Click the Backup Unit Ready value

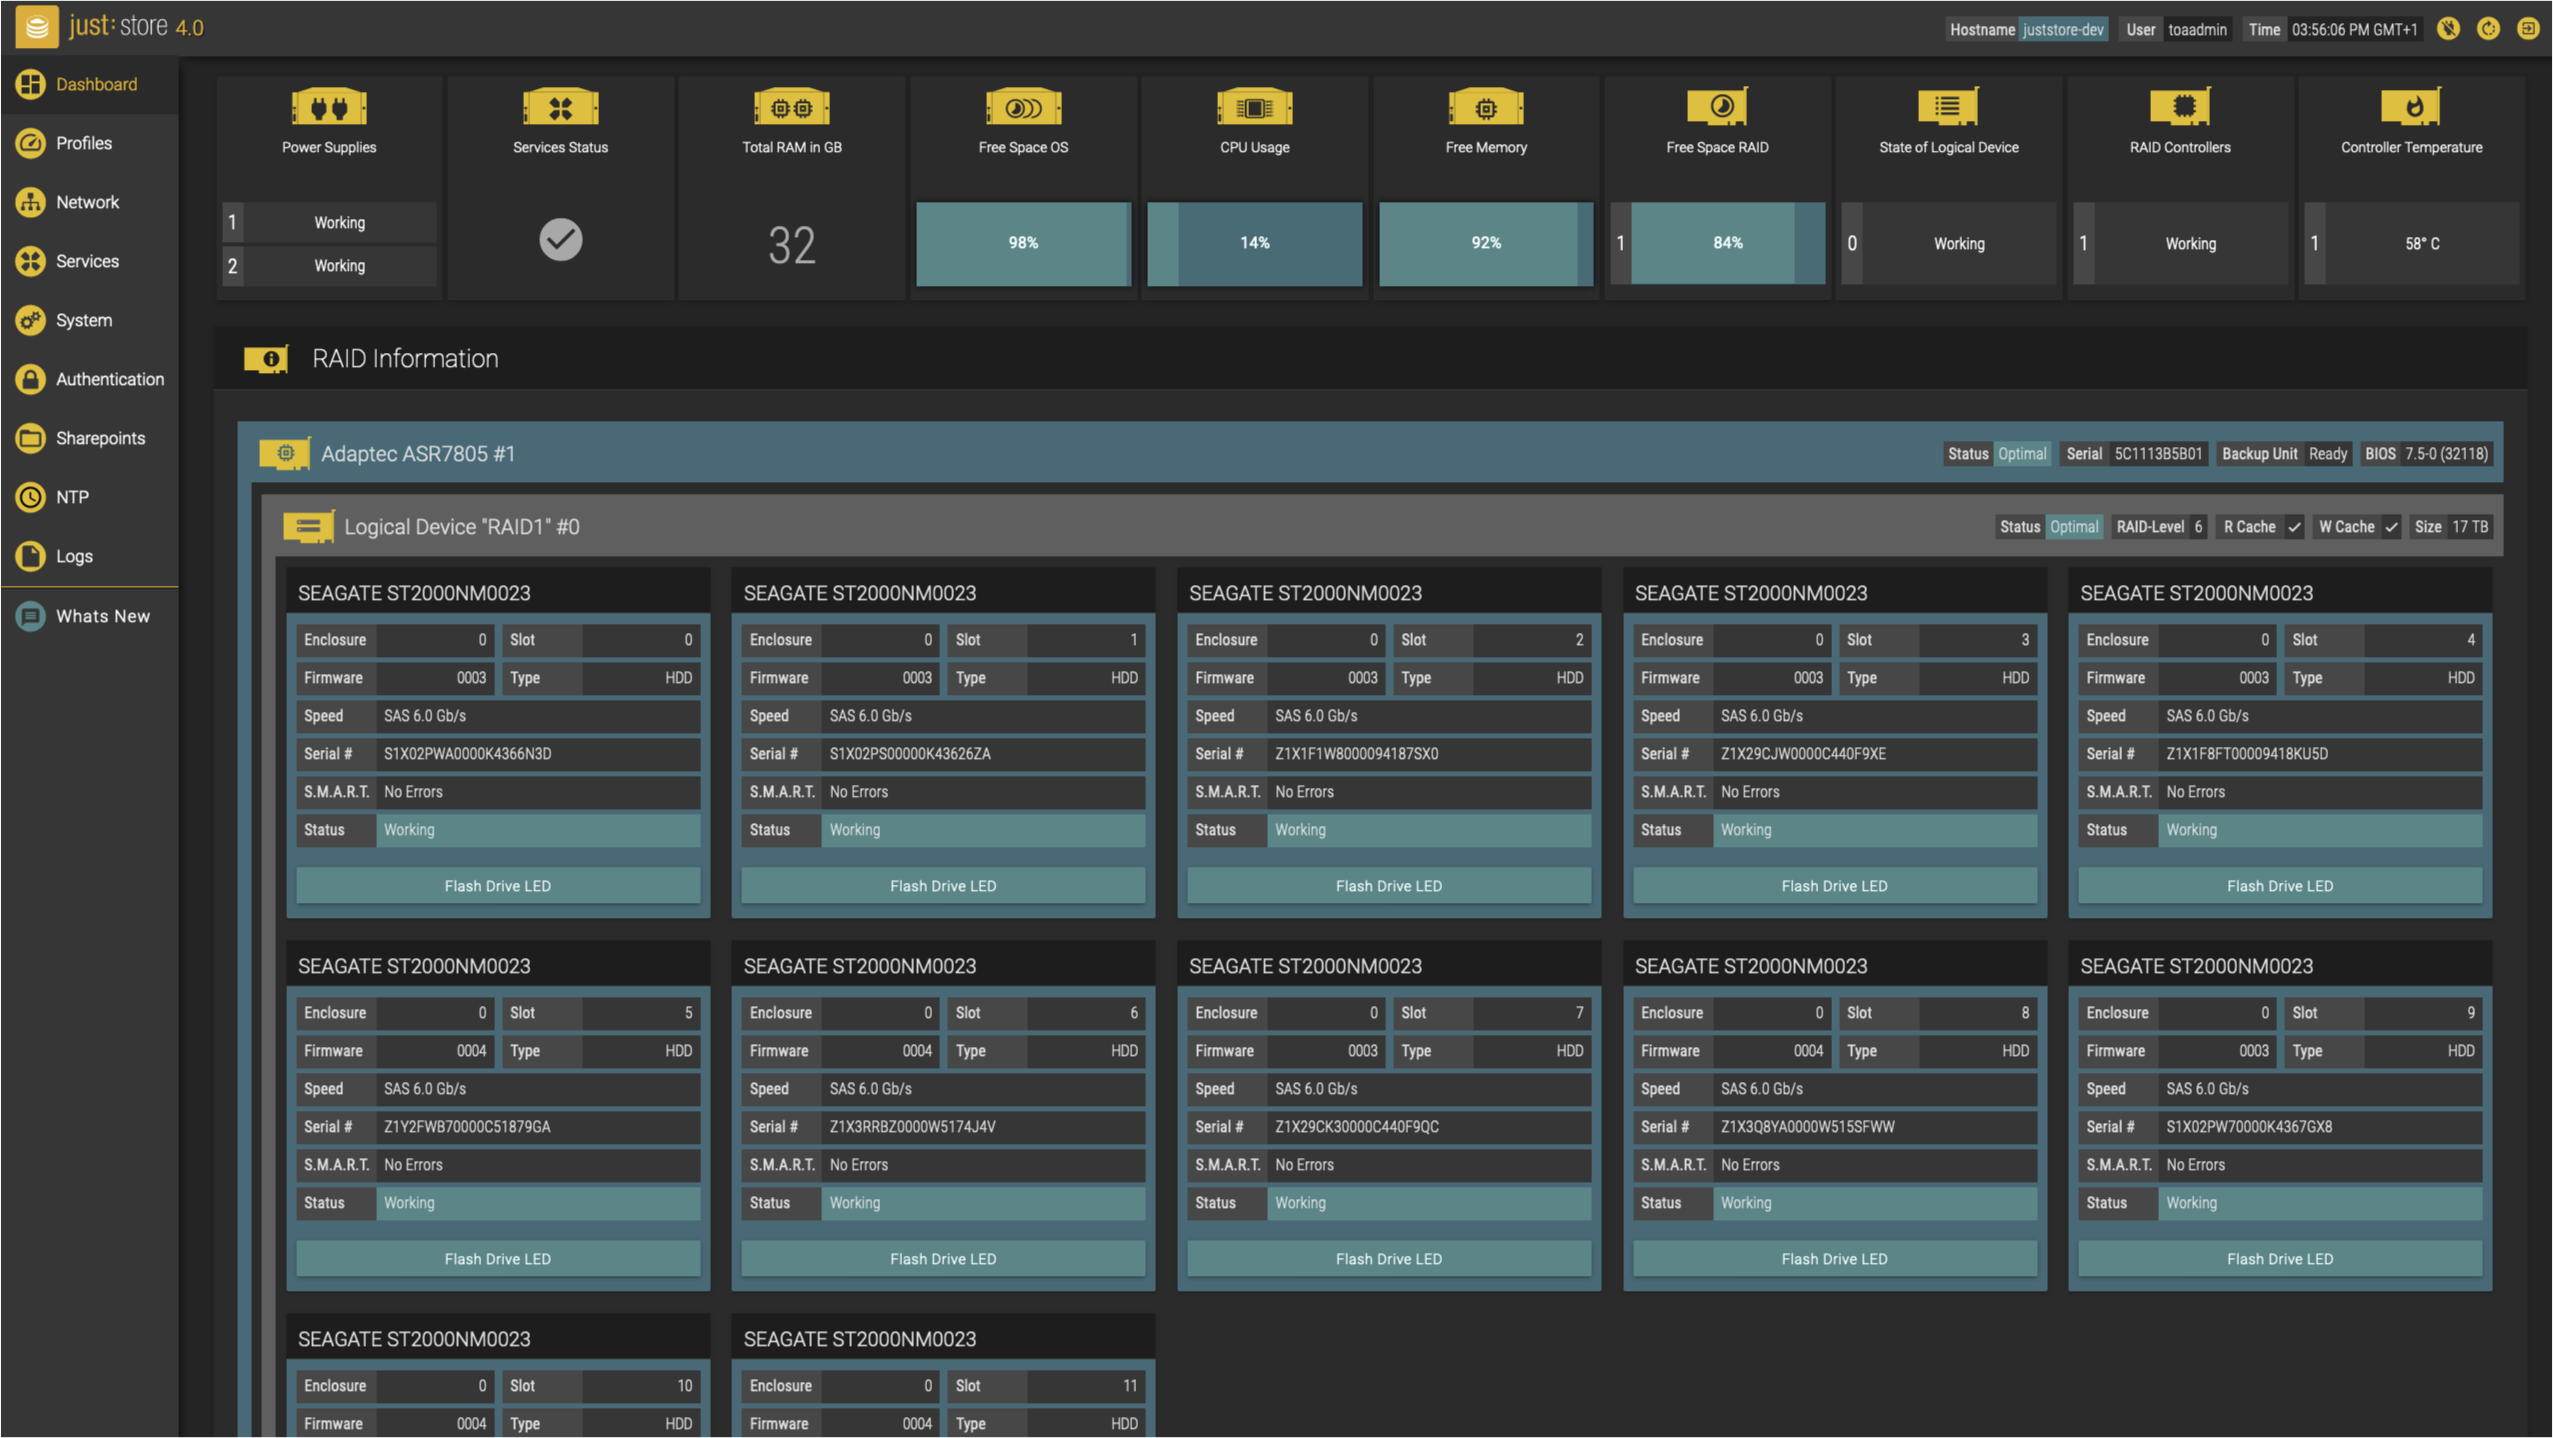pos(2327,454)
